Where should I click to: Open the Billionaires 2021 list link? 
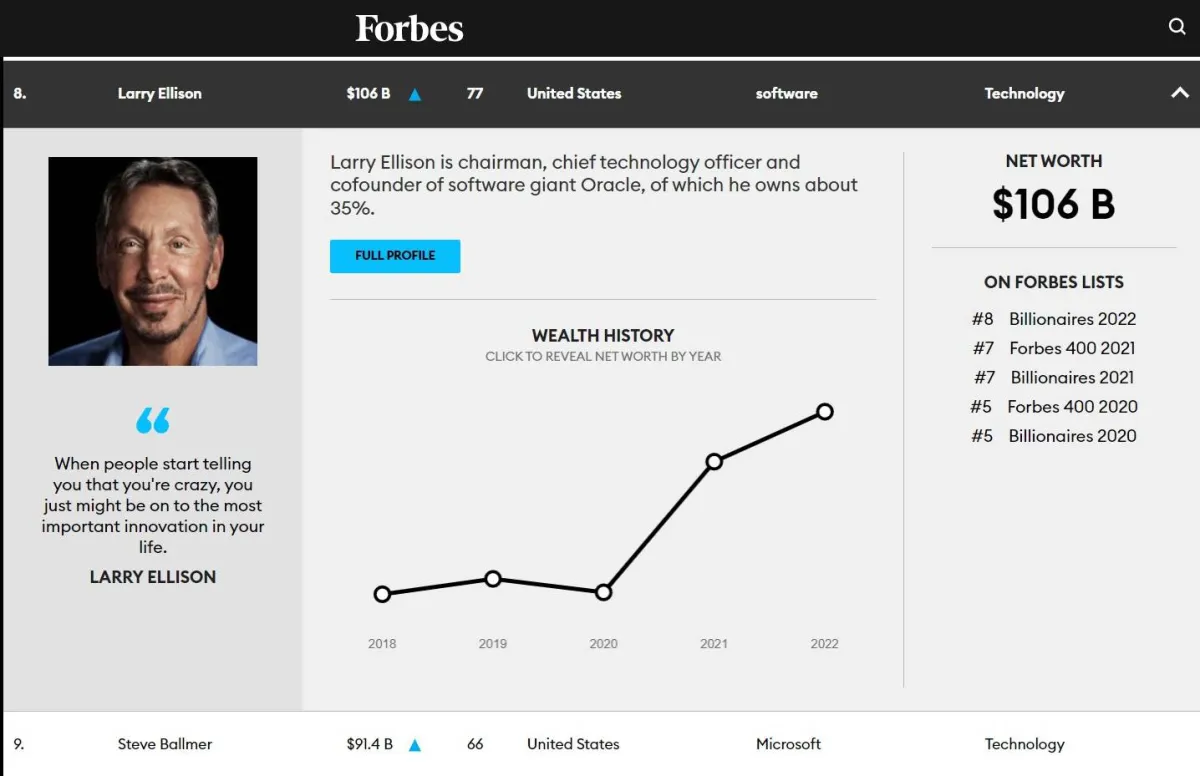pyautogui.click(x=1072, y=377)
